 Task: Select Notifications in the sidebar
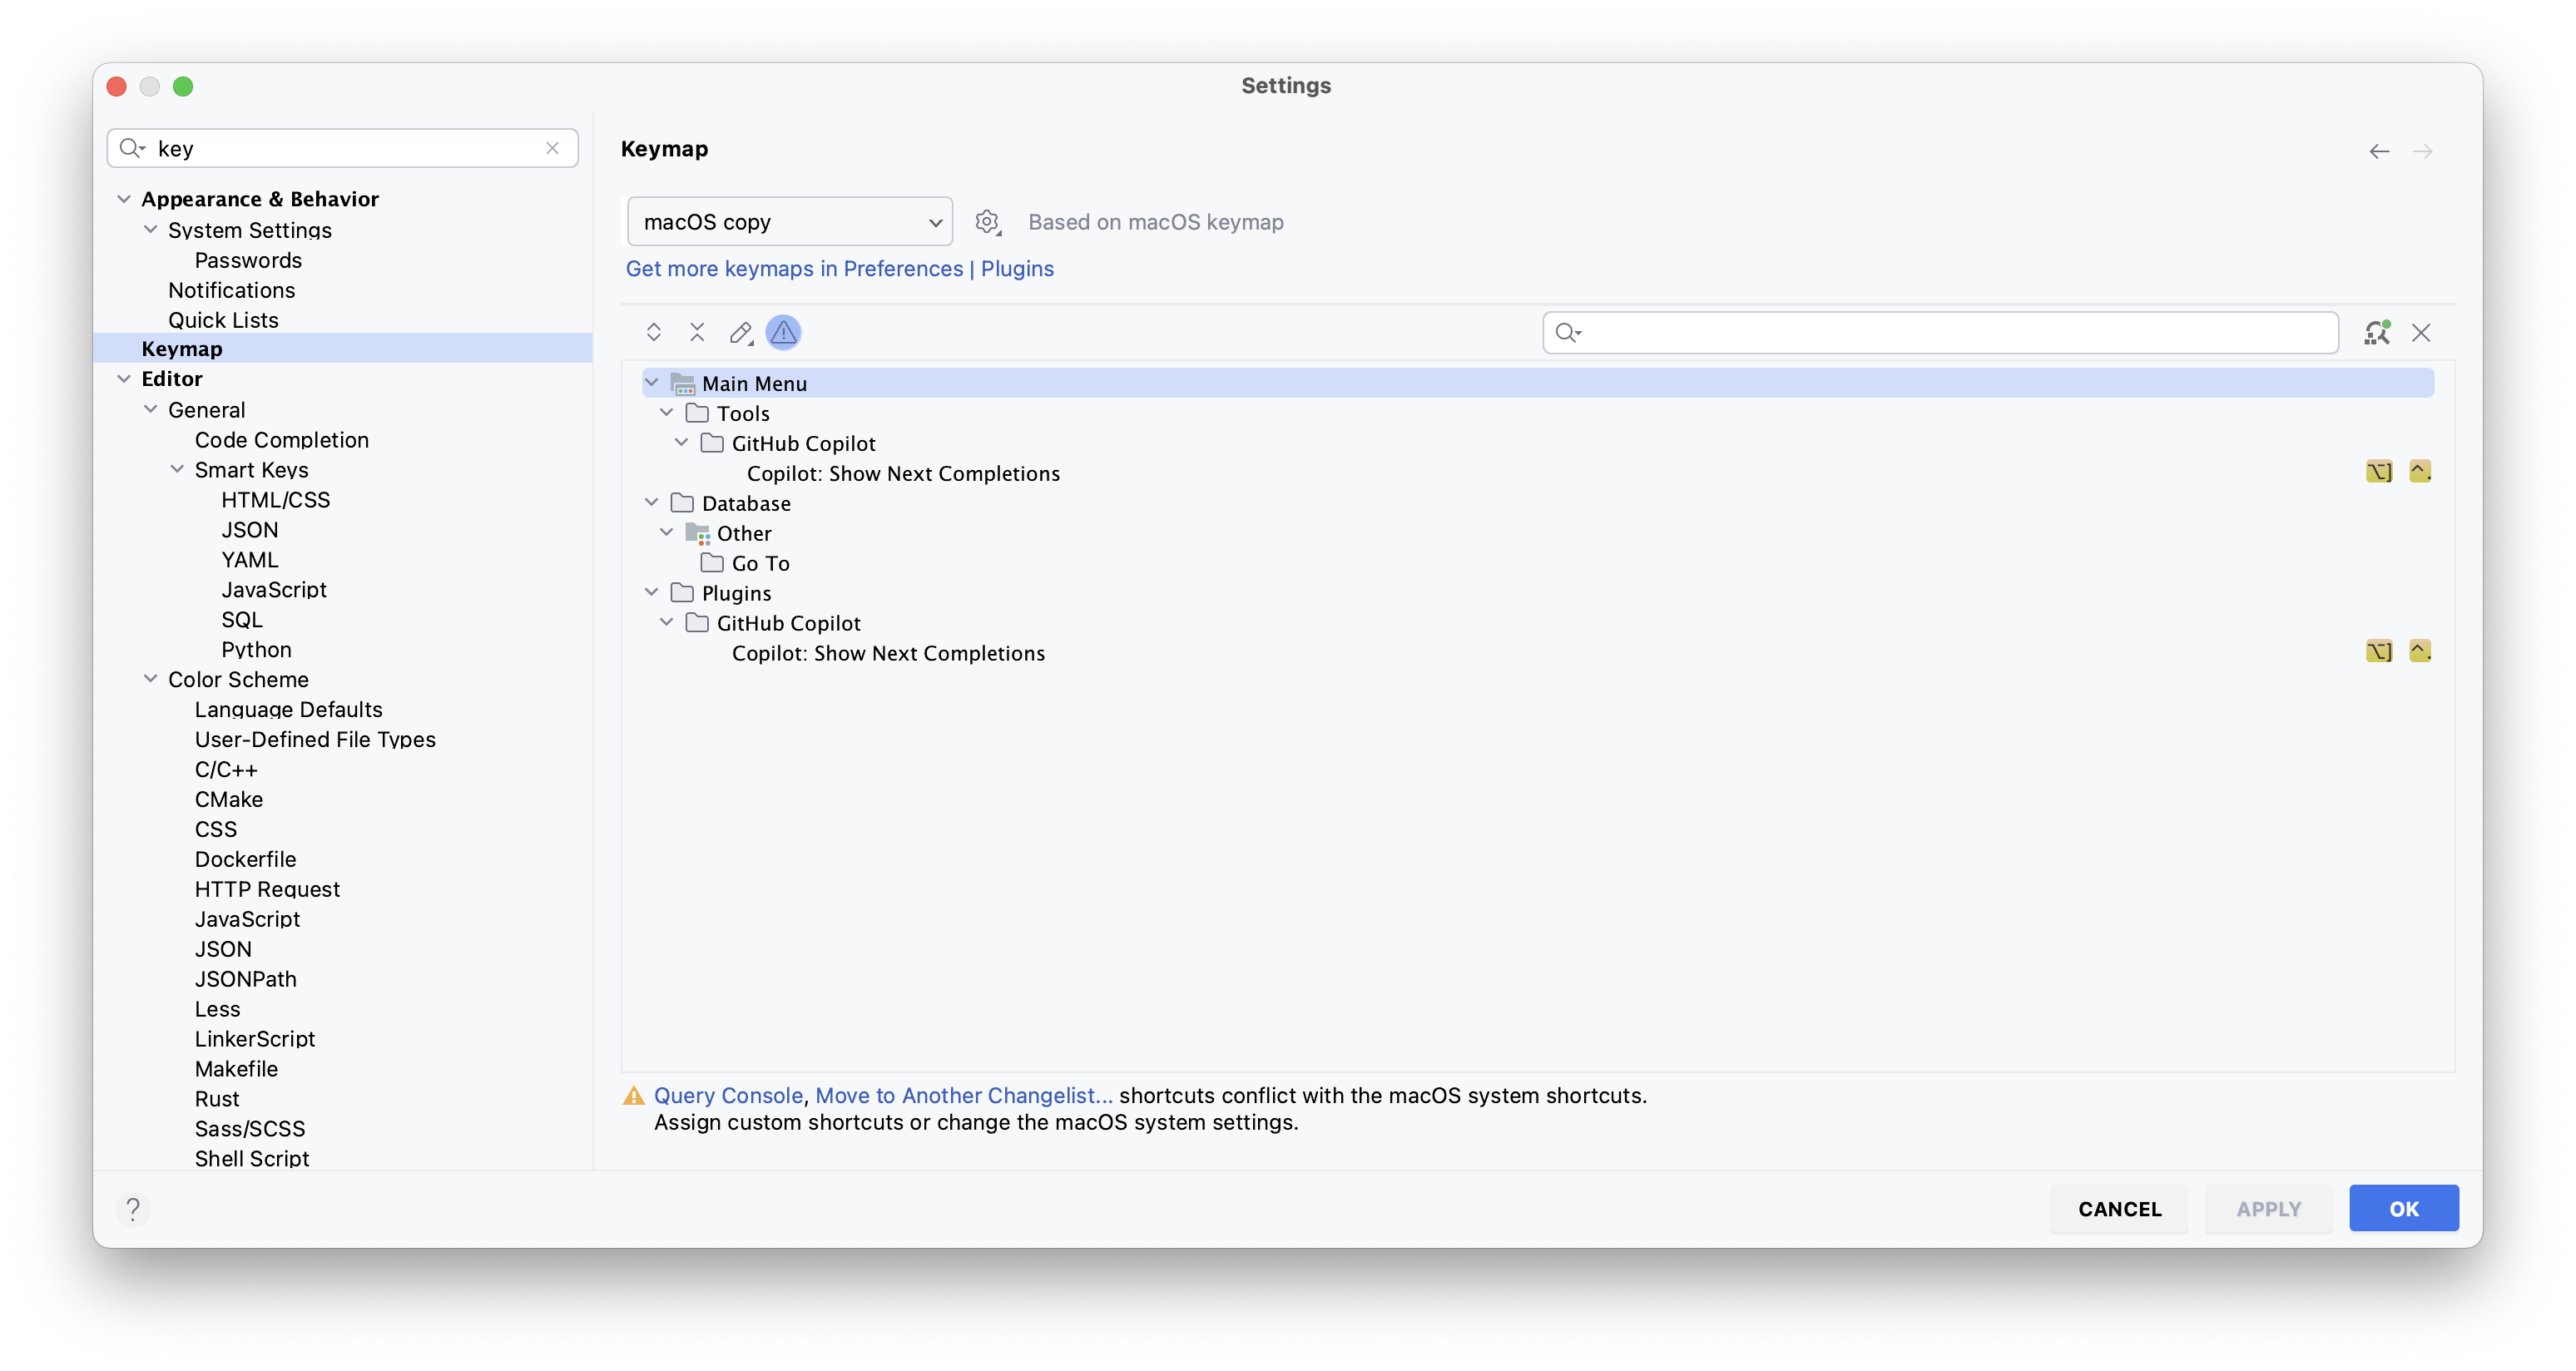click(231, 290)
